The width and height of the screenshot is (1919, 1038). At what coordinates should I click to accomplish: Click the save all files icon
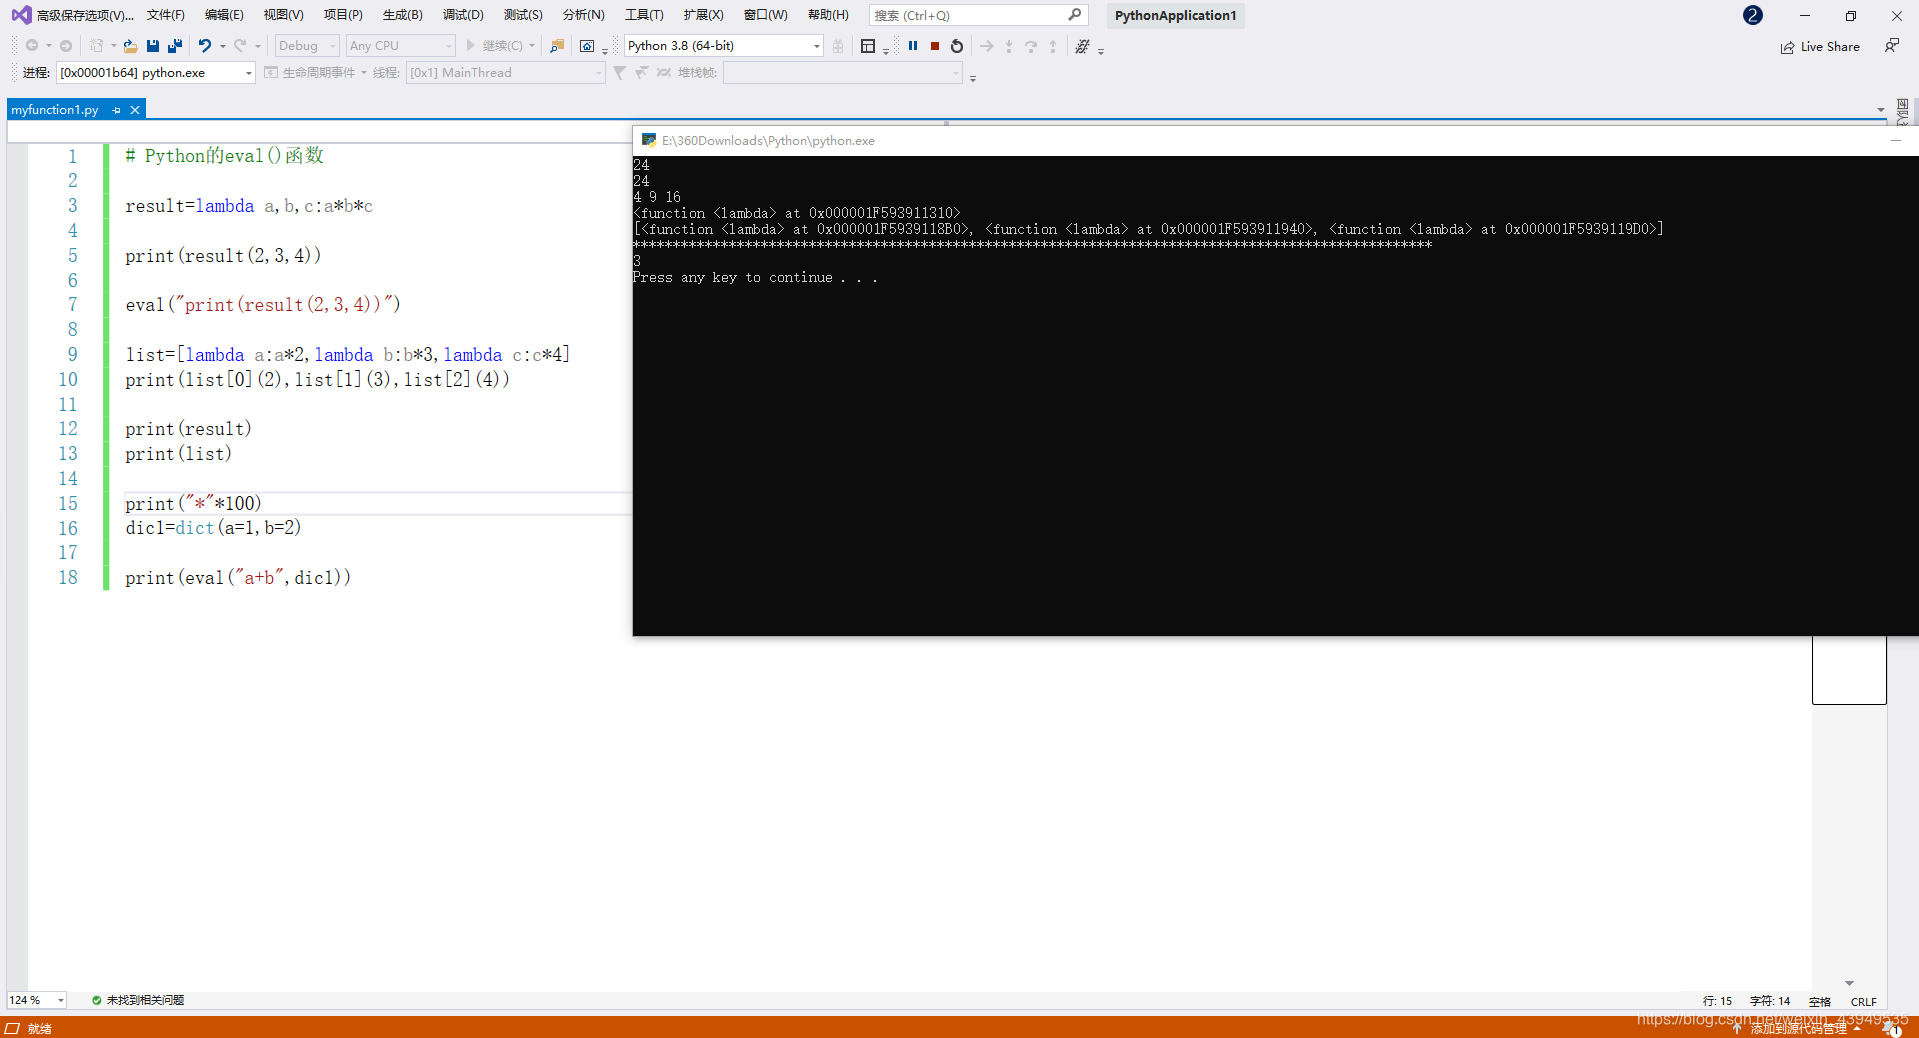click(x=175, y=46)
